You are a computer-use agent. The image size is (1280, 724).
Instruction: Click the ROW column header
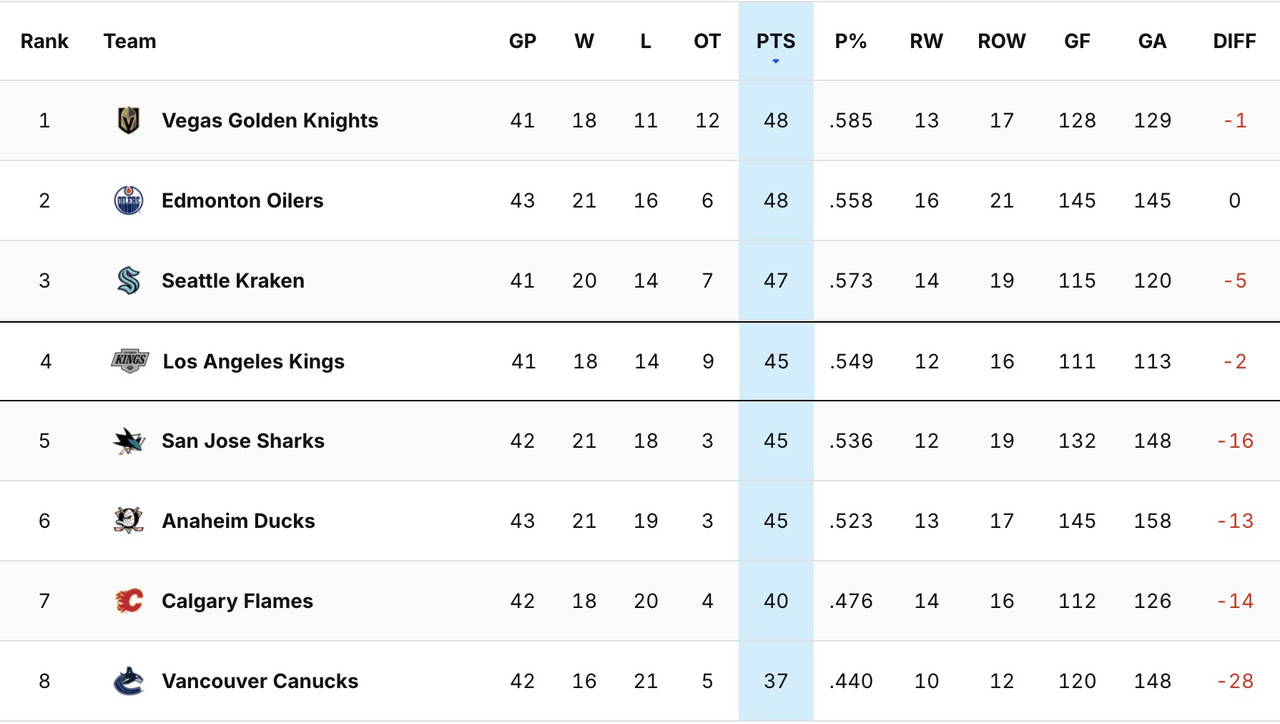point(1001,41)
